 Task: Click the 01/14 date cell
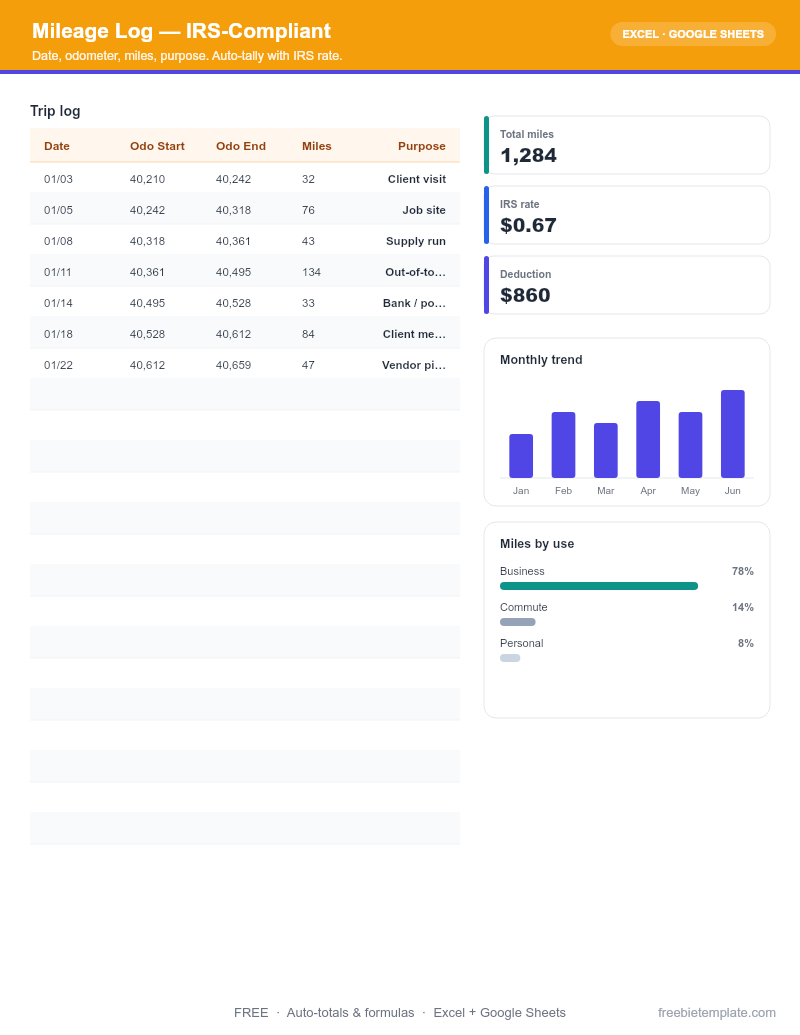58,304
